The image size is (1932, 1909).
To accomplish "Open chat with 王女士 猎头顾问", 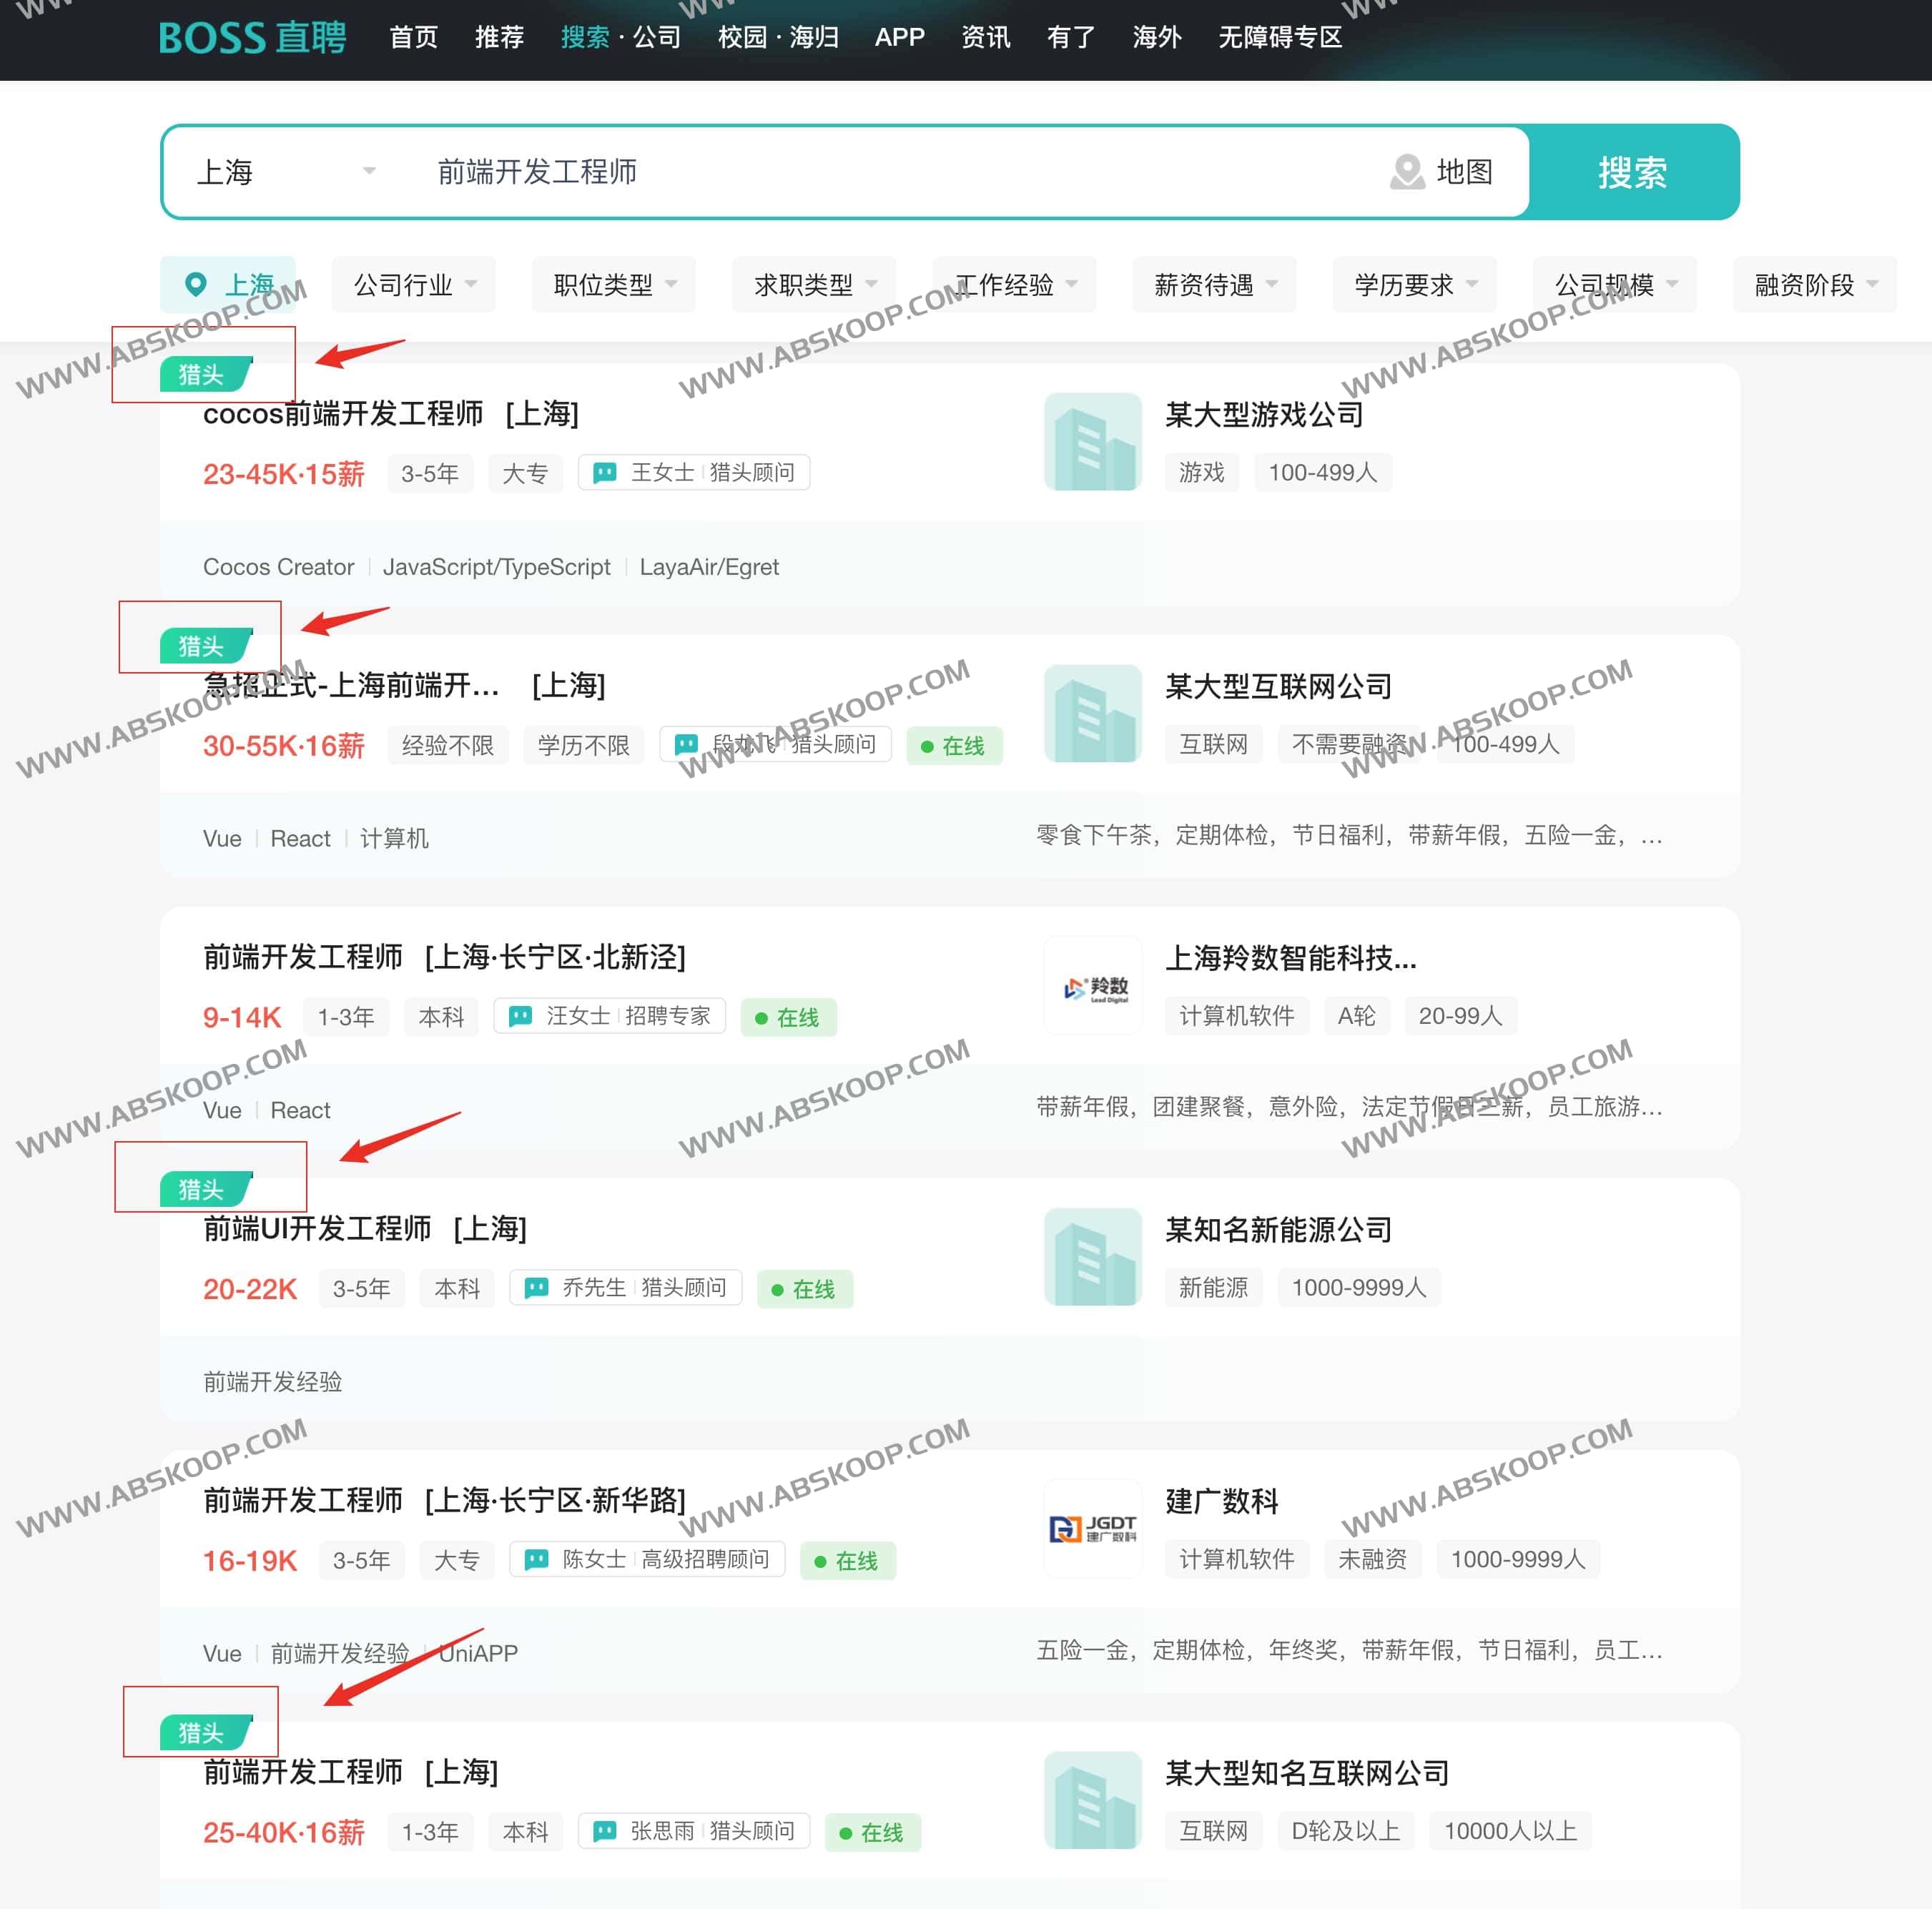I will (x=694, y=472).
